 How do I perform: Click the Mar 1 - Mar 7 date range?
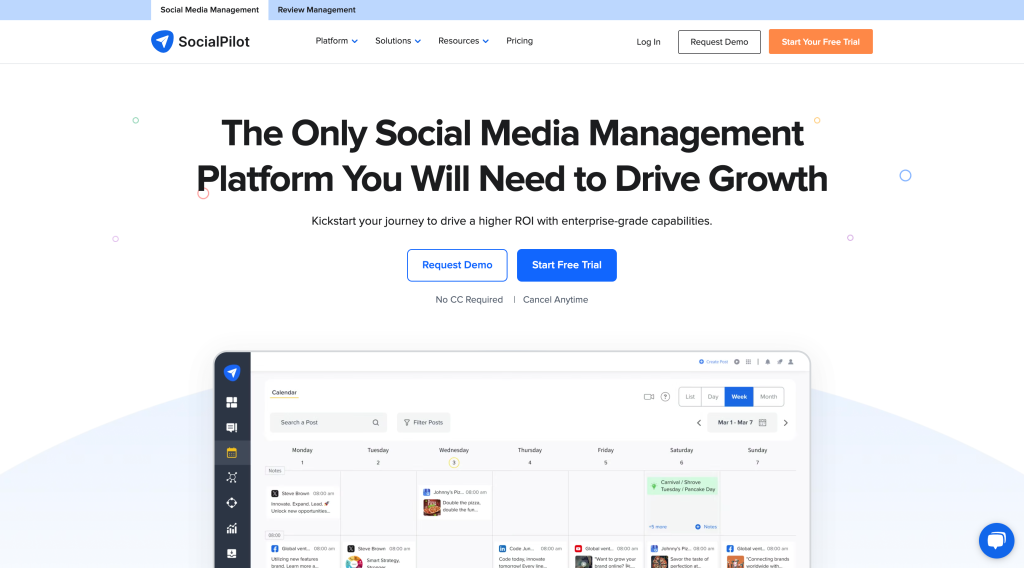coord(742,422)
